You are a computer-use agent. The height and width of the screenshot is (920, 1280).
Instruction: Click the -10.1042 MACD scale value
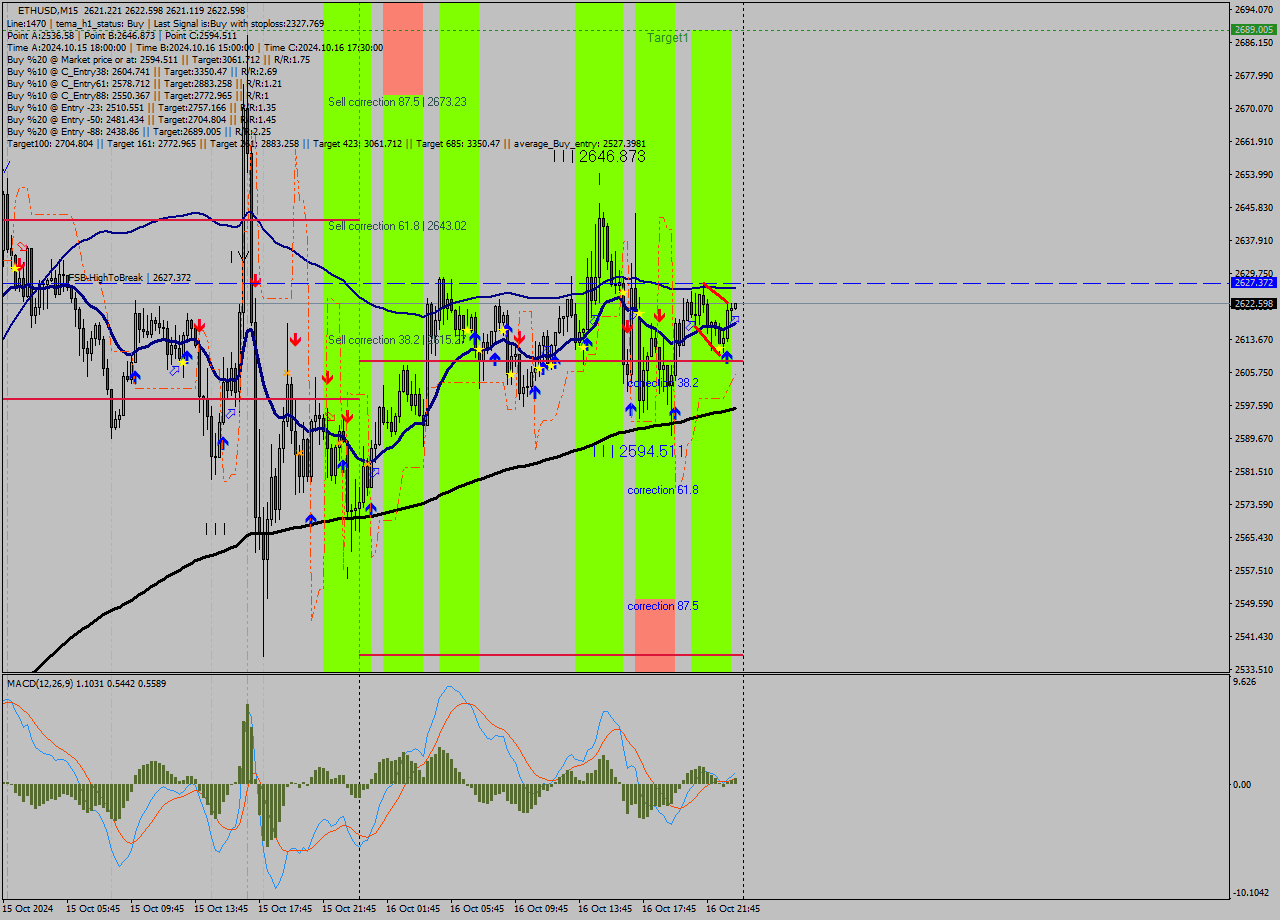click(x=1252, y=892)
